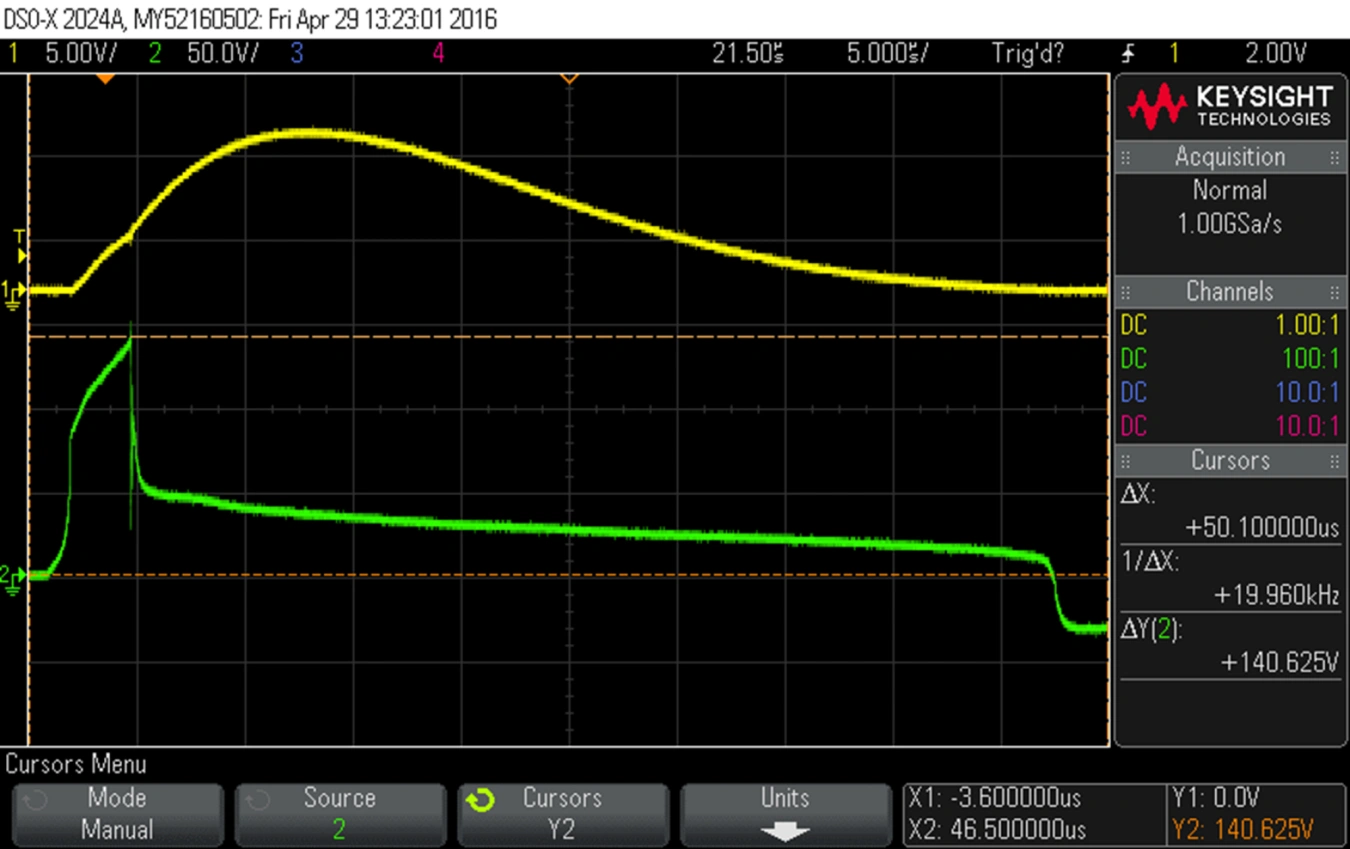Click the solid orange trigger point triangle
Screen dimensions: 1350x849
(x=105, y=78)
